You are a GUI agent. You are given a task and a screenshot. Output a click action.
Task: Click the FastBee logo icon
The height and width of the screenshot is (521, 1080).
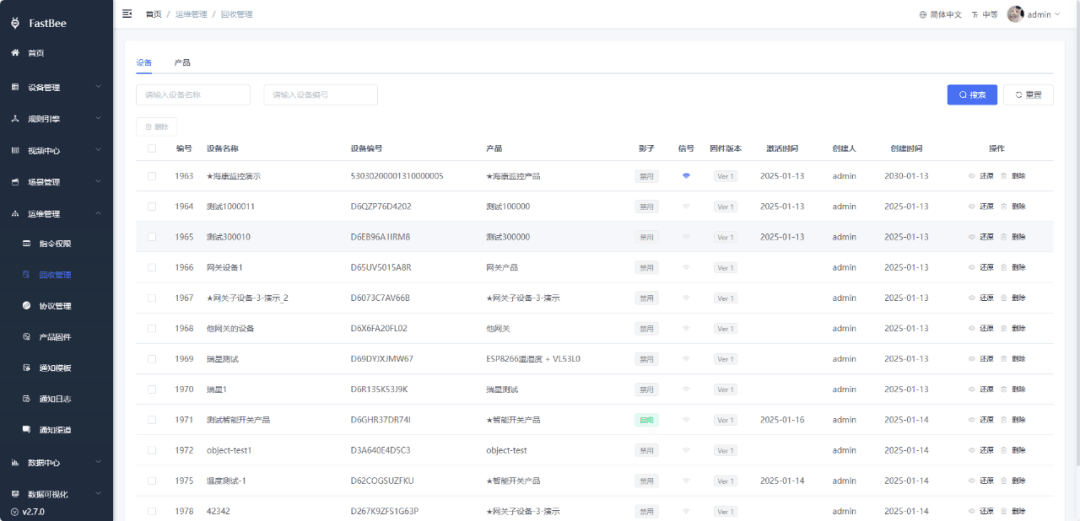[15, 23]
